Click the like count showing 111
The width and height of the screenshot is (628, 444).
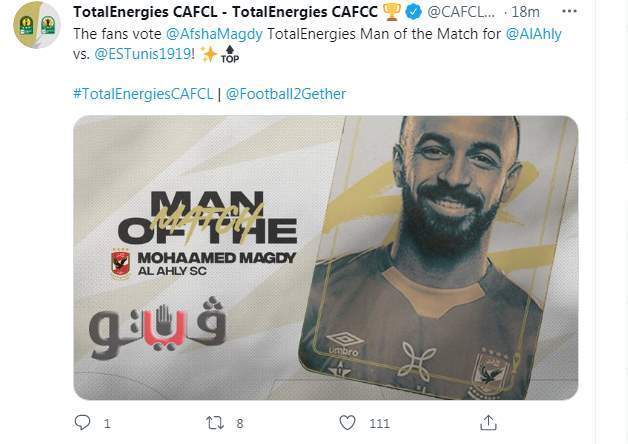379,424
